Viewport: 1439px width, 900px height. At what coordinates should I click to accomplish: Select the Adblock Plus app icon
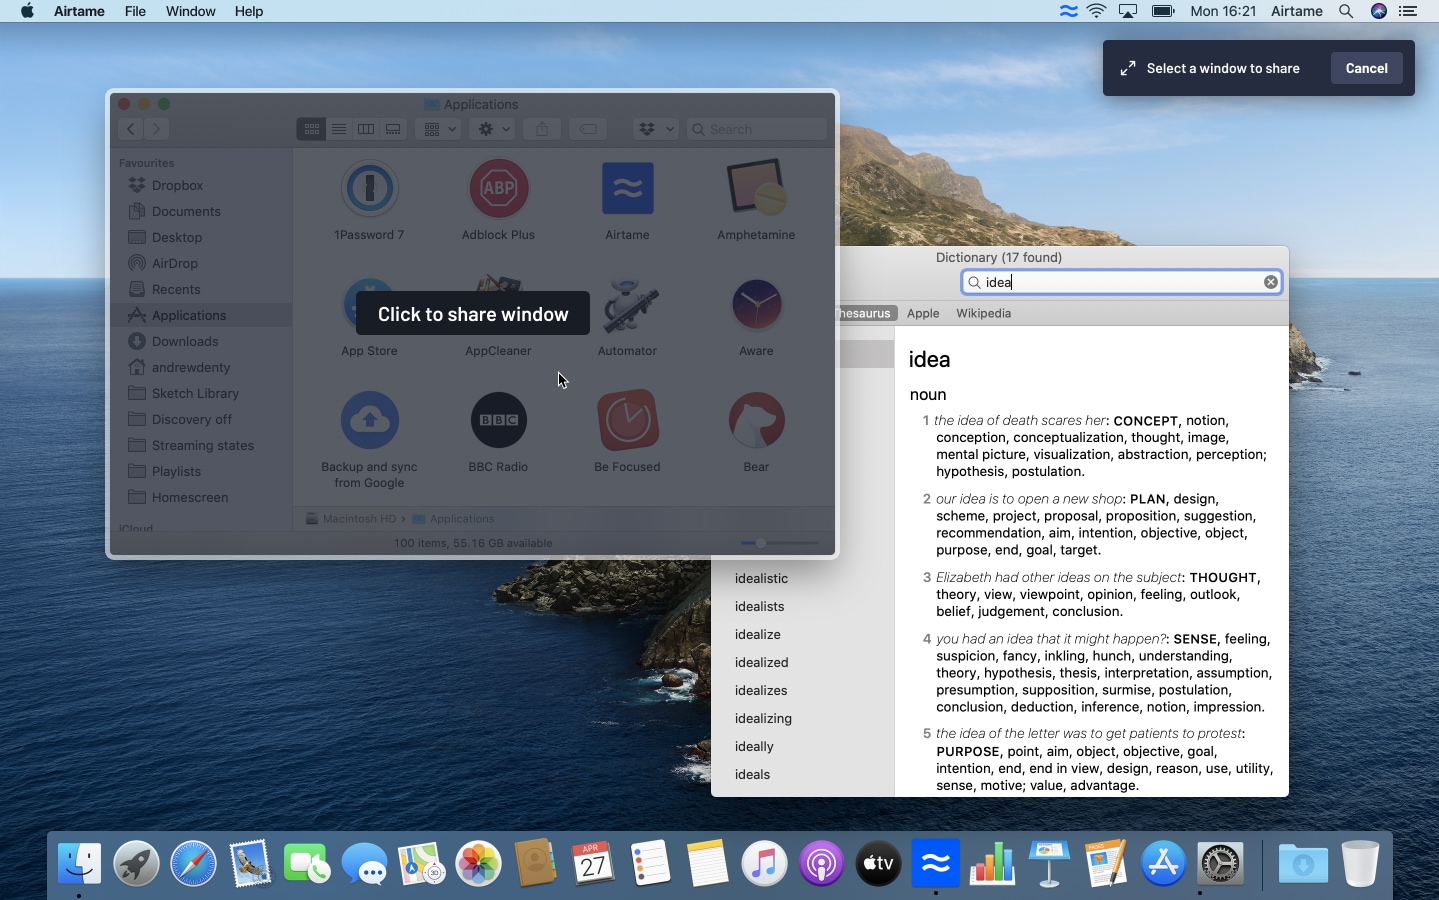point(498,188)
